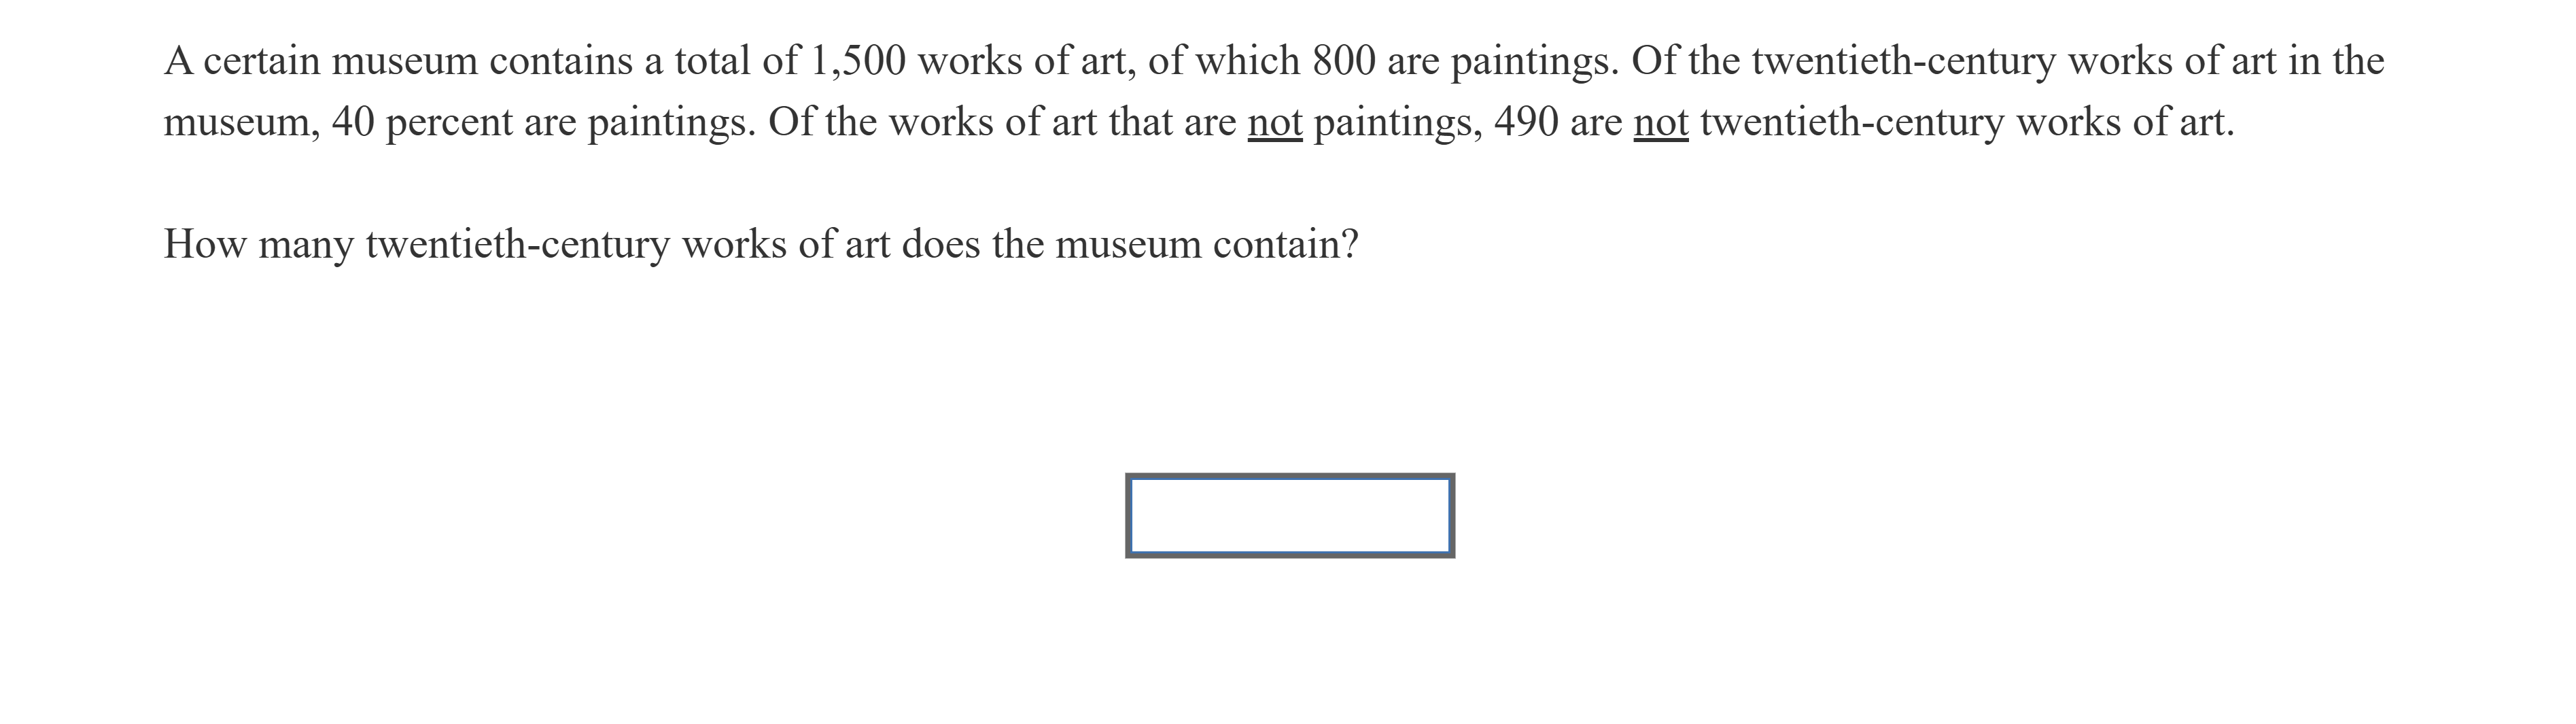Click the number 1,500 in the passage
Screen dimensions: 2576x724
853,62
